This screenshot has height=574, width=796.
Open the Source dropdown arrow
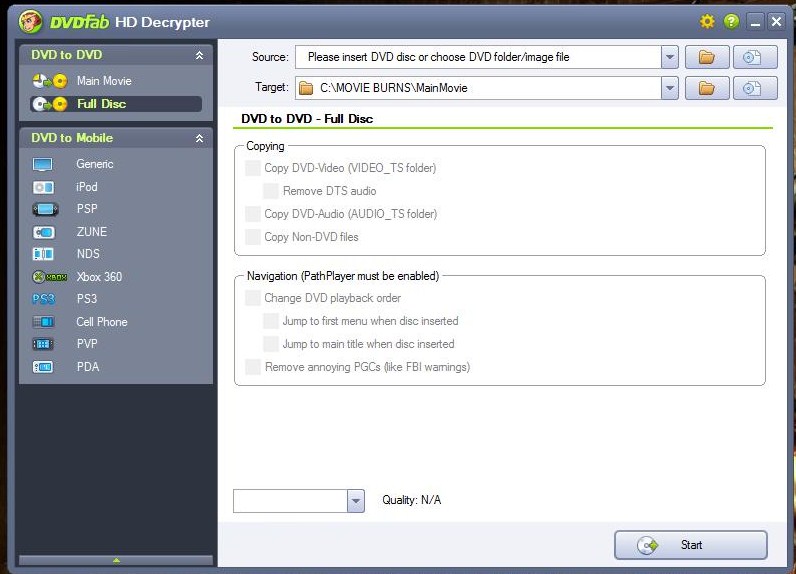(x=670, y=57)
